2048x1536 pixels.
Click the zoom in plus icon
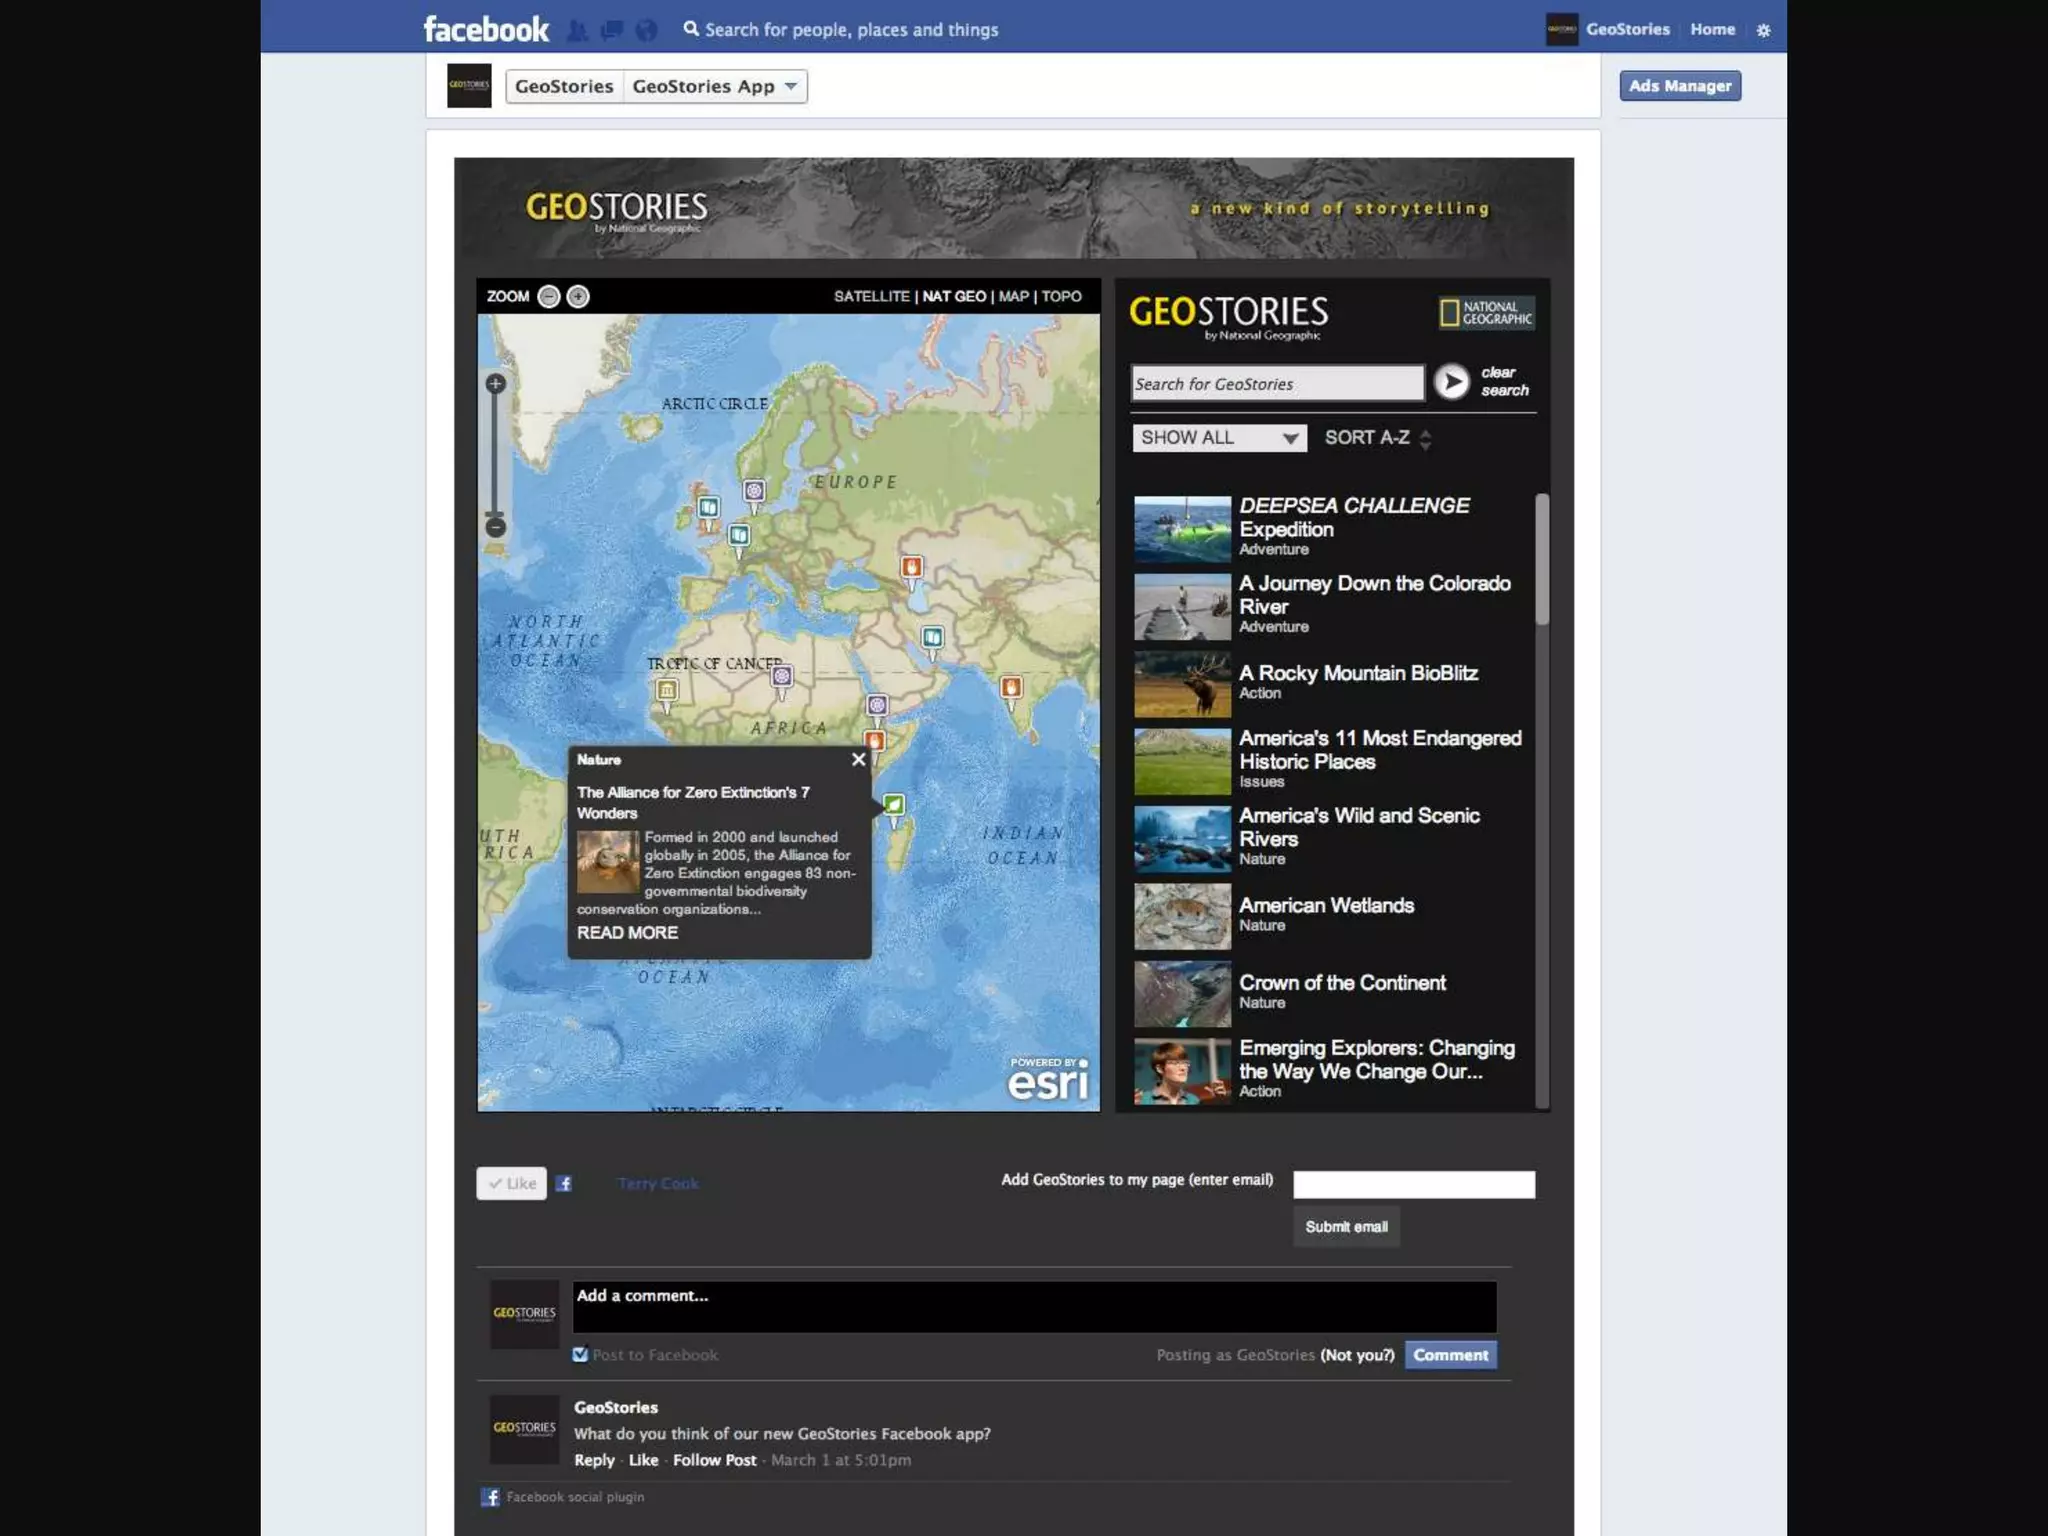click(x=578, y=296)
